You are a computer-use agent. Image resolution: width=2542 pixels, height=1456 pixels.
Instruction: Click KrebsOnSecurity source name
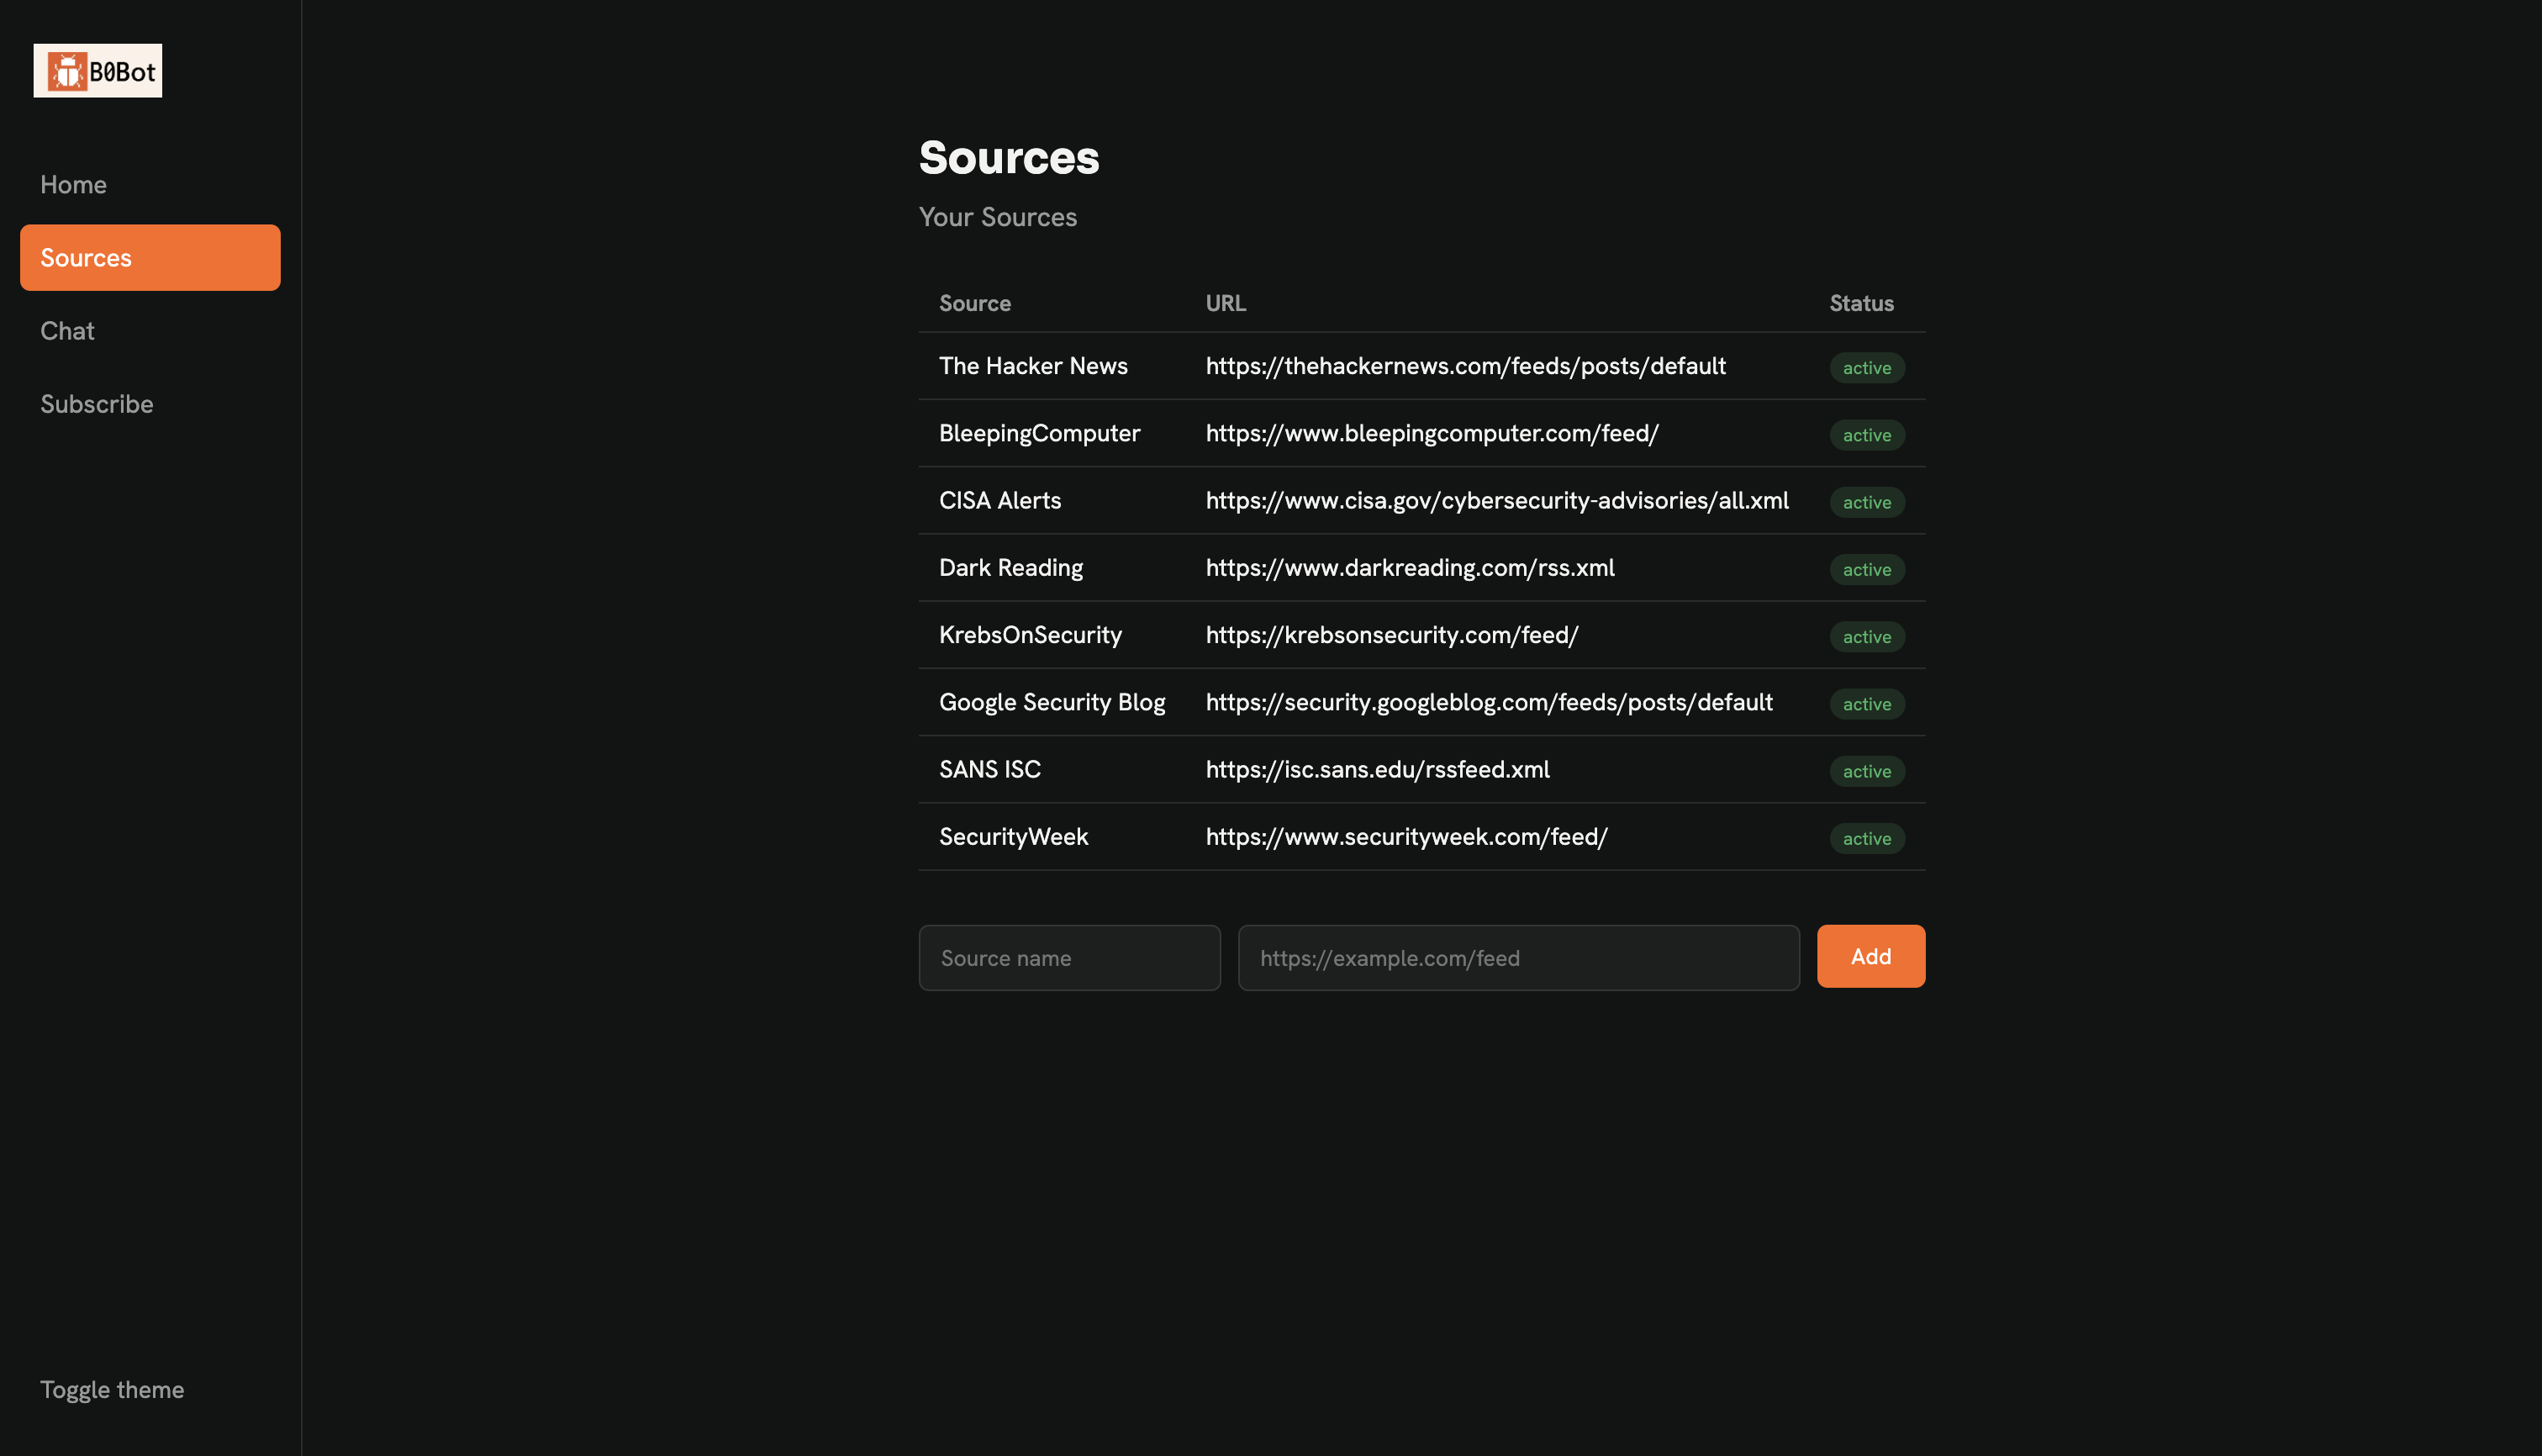tap(1030, 635)
